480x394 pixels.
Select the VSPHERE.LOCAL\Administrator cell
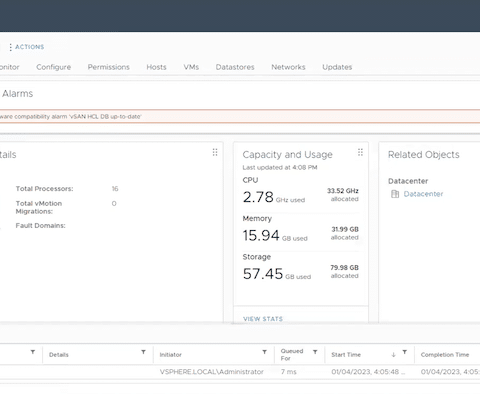(211, 372)
